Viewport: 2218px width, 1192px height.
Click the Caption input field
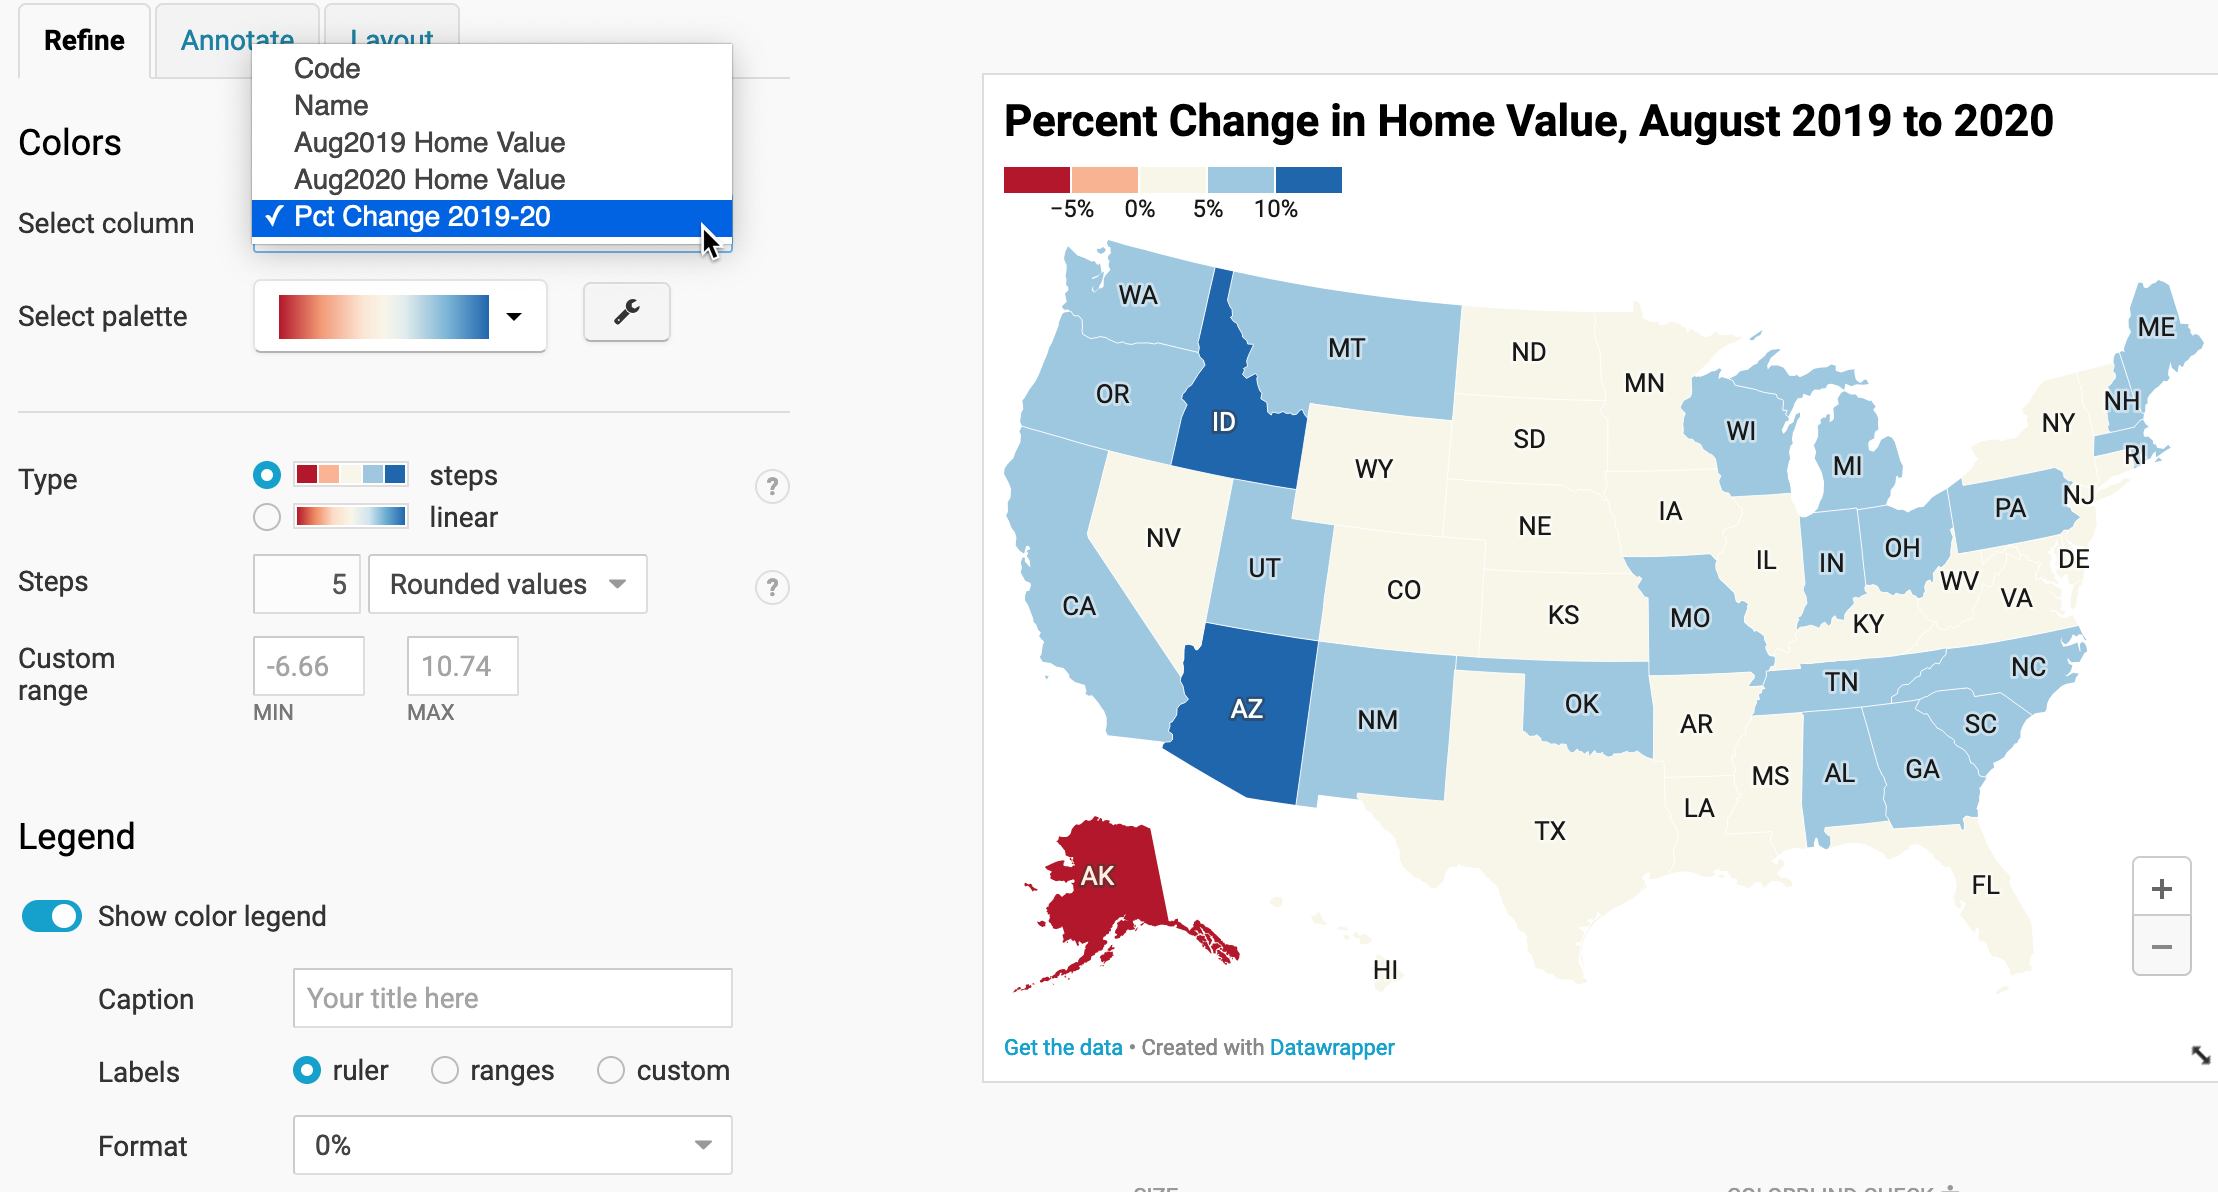coord(512,998)
